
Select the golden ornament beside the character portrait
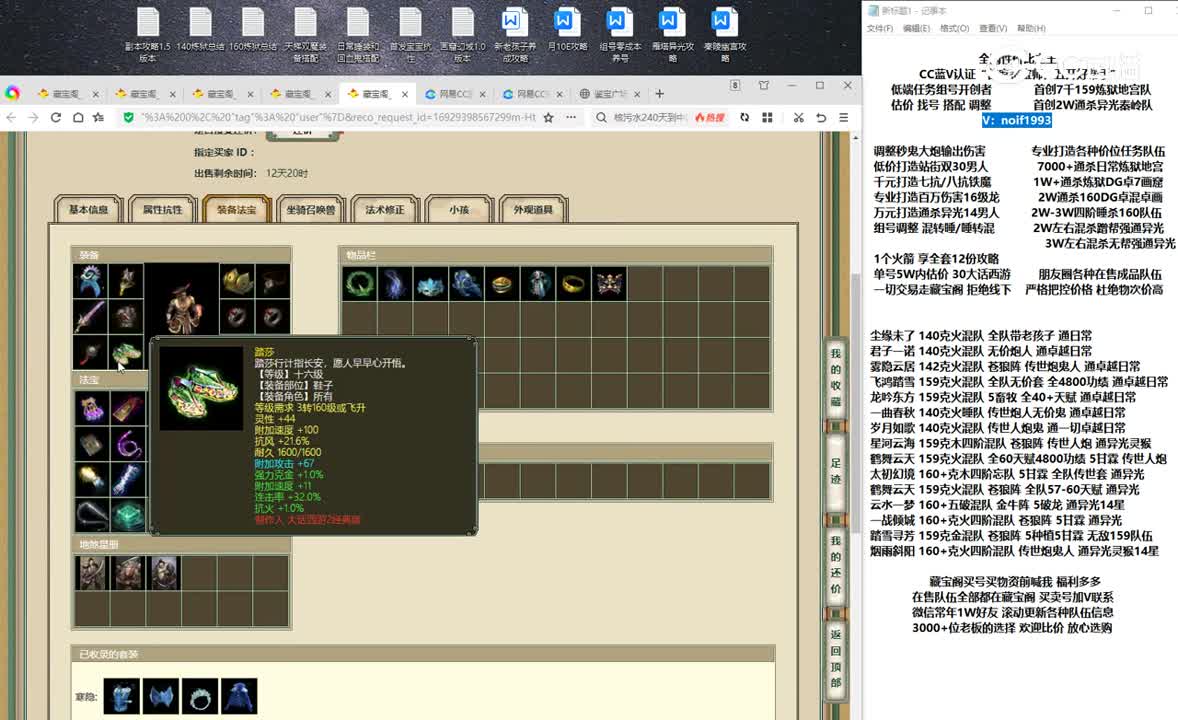(x=237, y=281)
